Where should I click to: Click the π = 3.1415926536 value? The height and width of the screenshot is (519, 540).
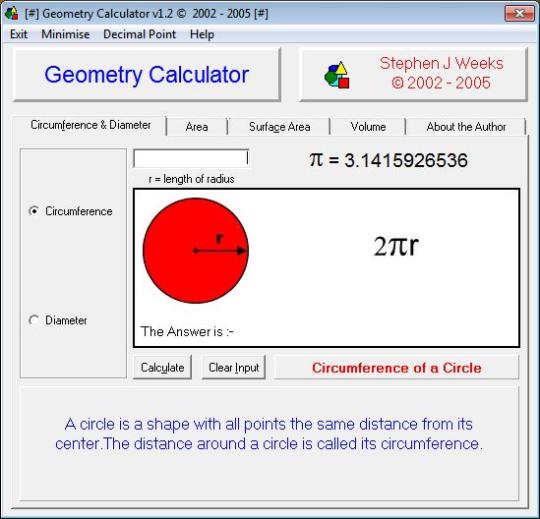(x=388, y=160)
